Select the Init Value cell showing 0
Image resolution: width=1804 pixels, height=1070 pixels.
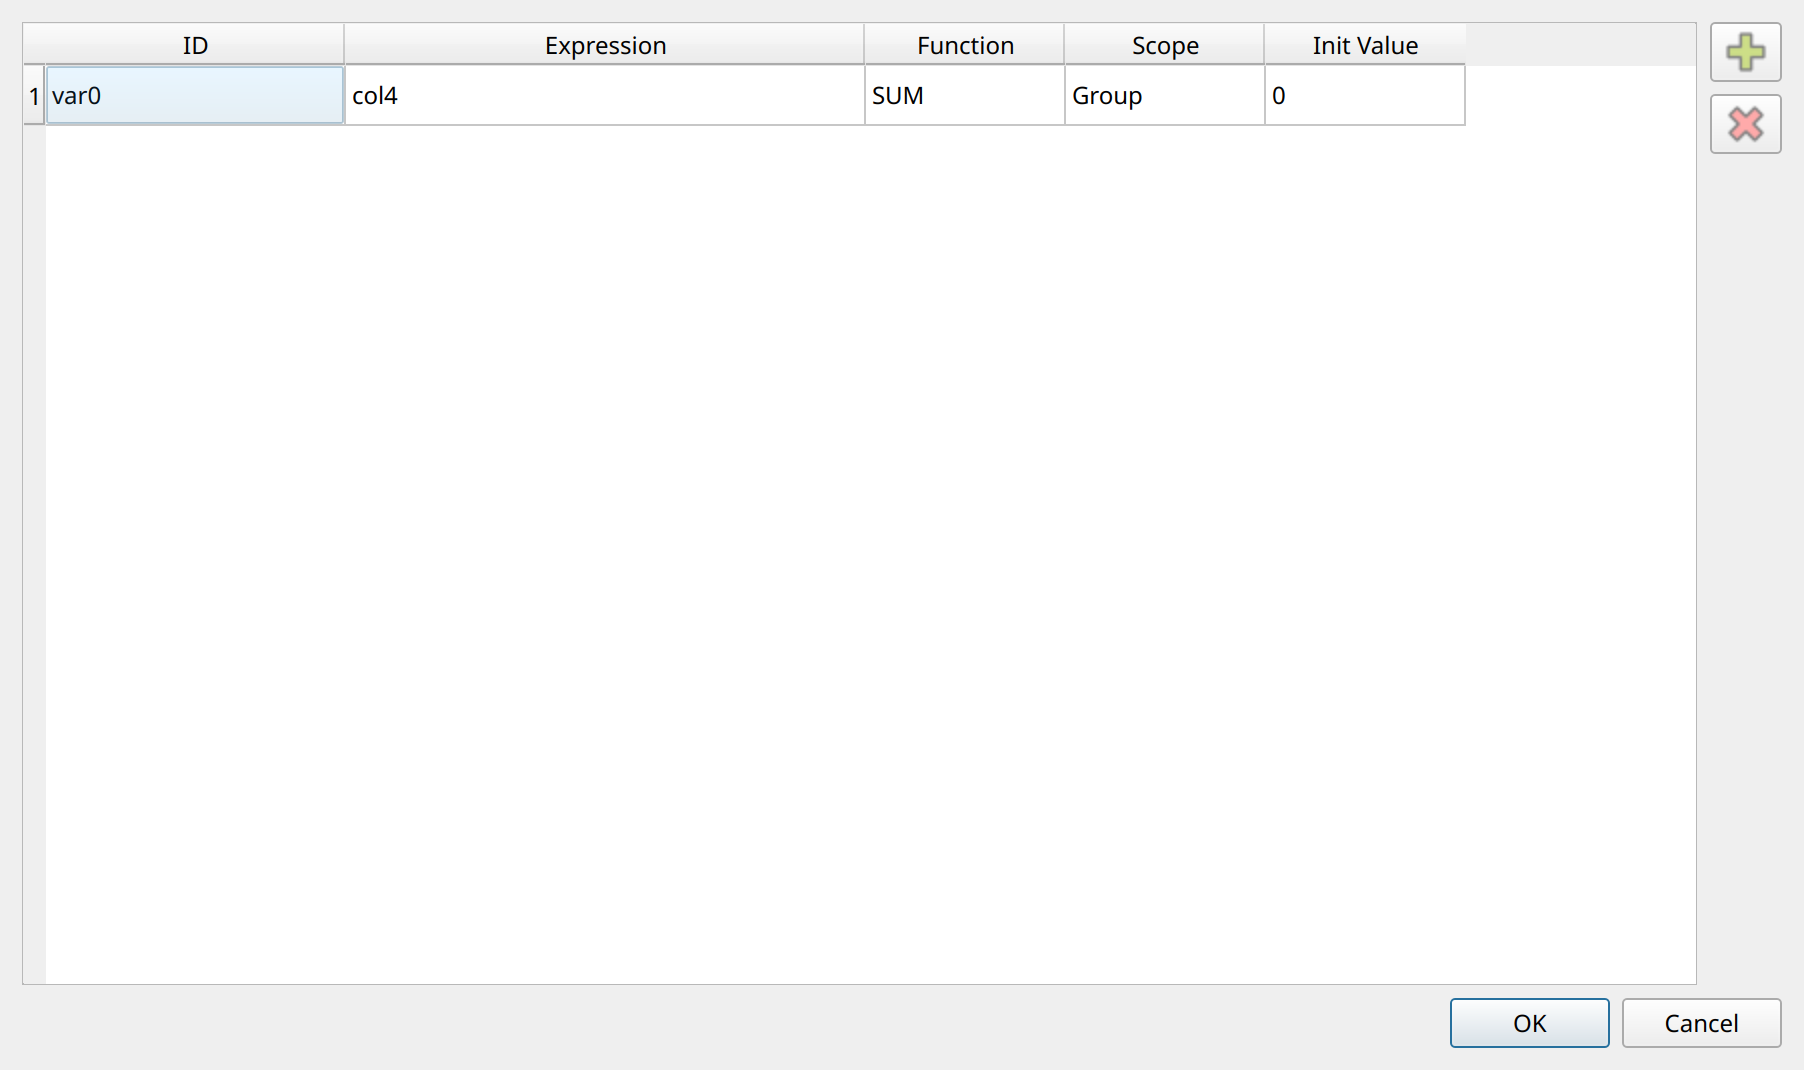pos(1365,96)
